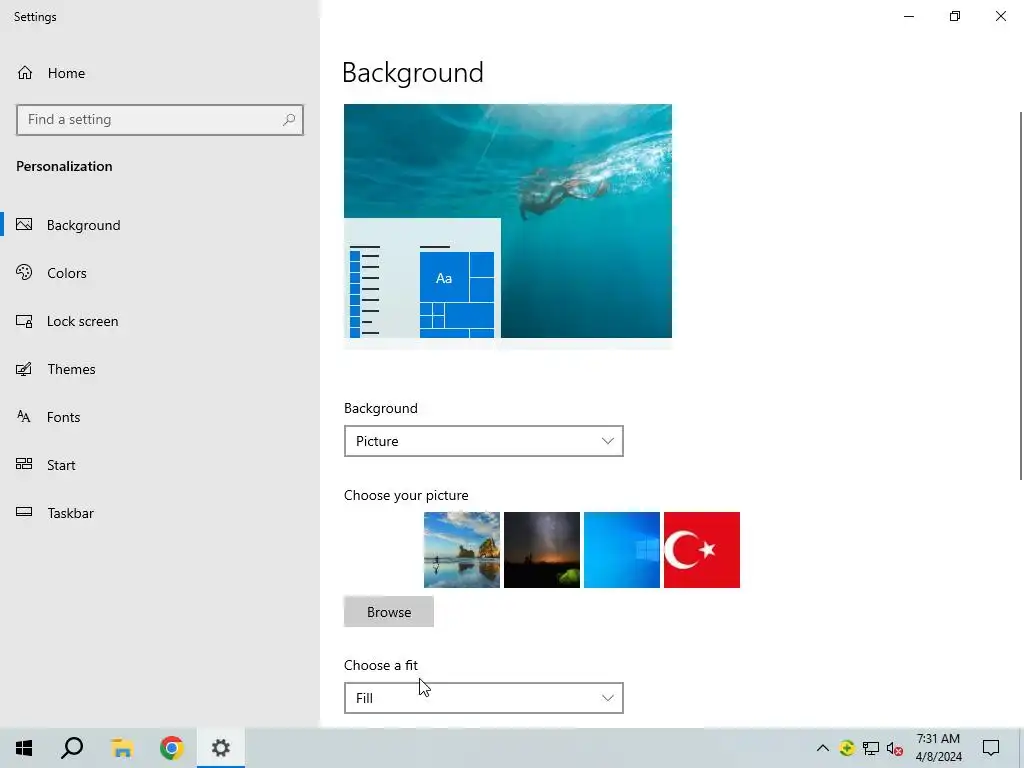1024x768 pixels.
Task: Minimize the Settings window
Action: pos(909,16)
